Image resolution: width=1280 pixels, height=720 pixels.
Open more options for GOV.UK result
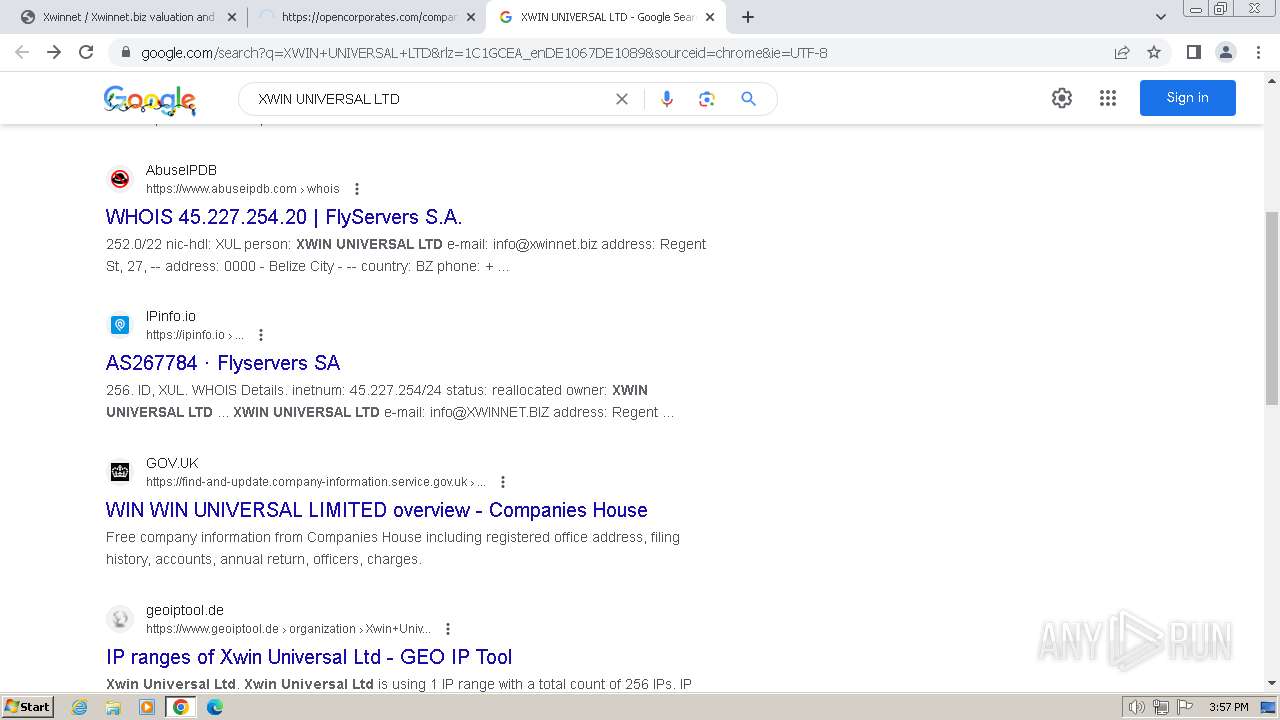(503, 482)
